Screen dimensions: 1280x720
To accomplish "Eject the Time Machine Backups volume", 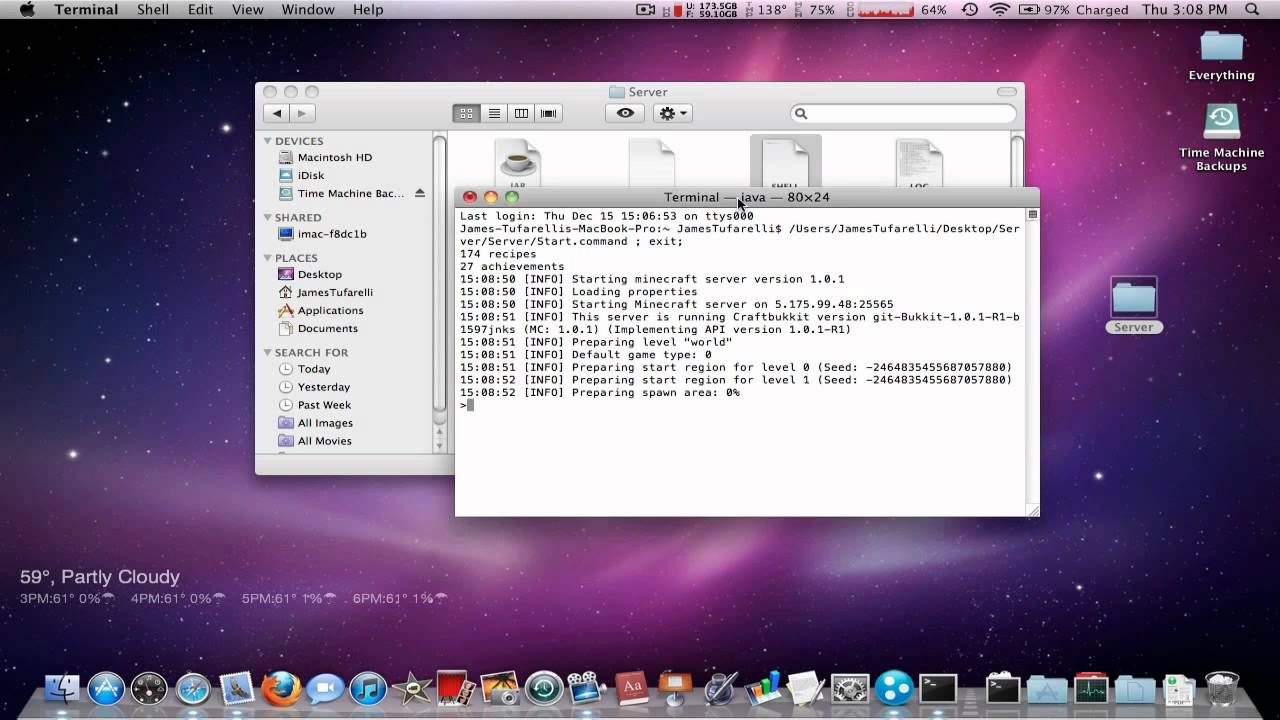I will pos(420,193).
